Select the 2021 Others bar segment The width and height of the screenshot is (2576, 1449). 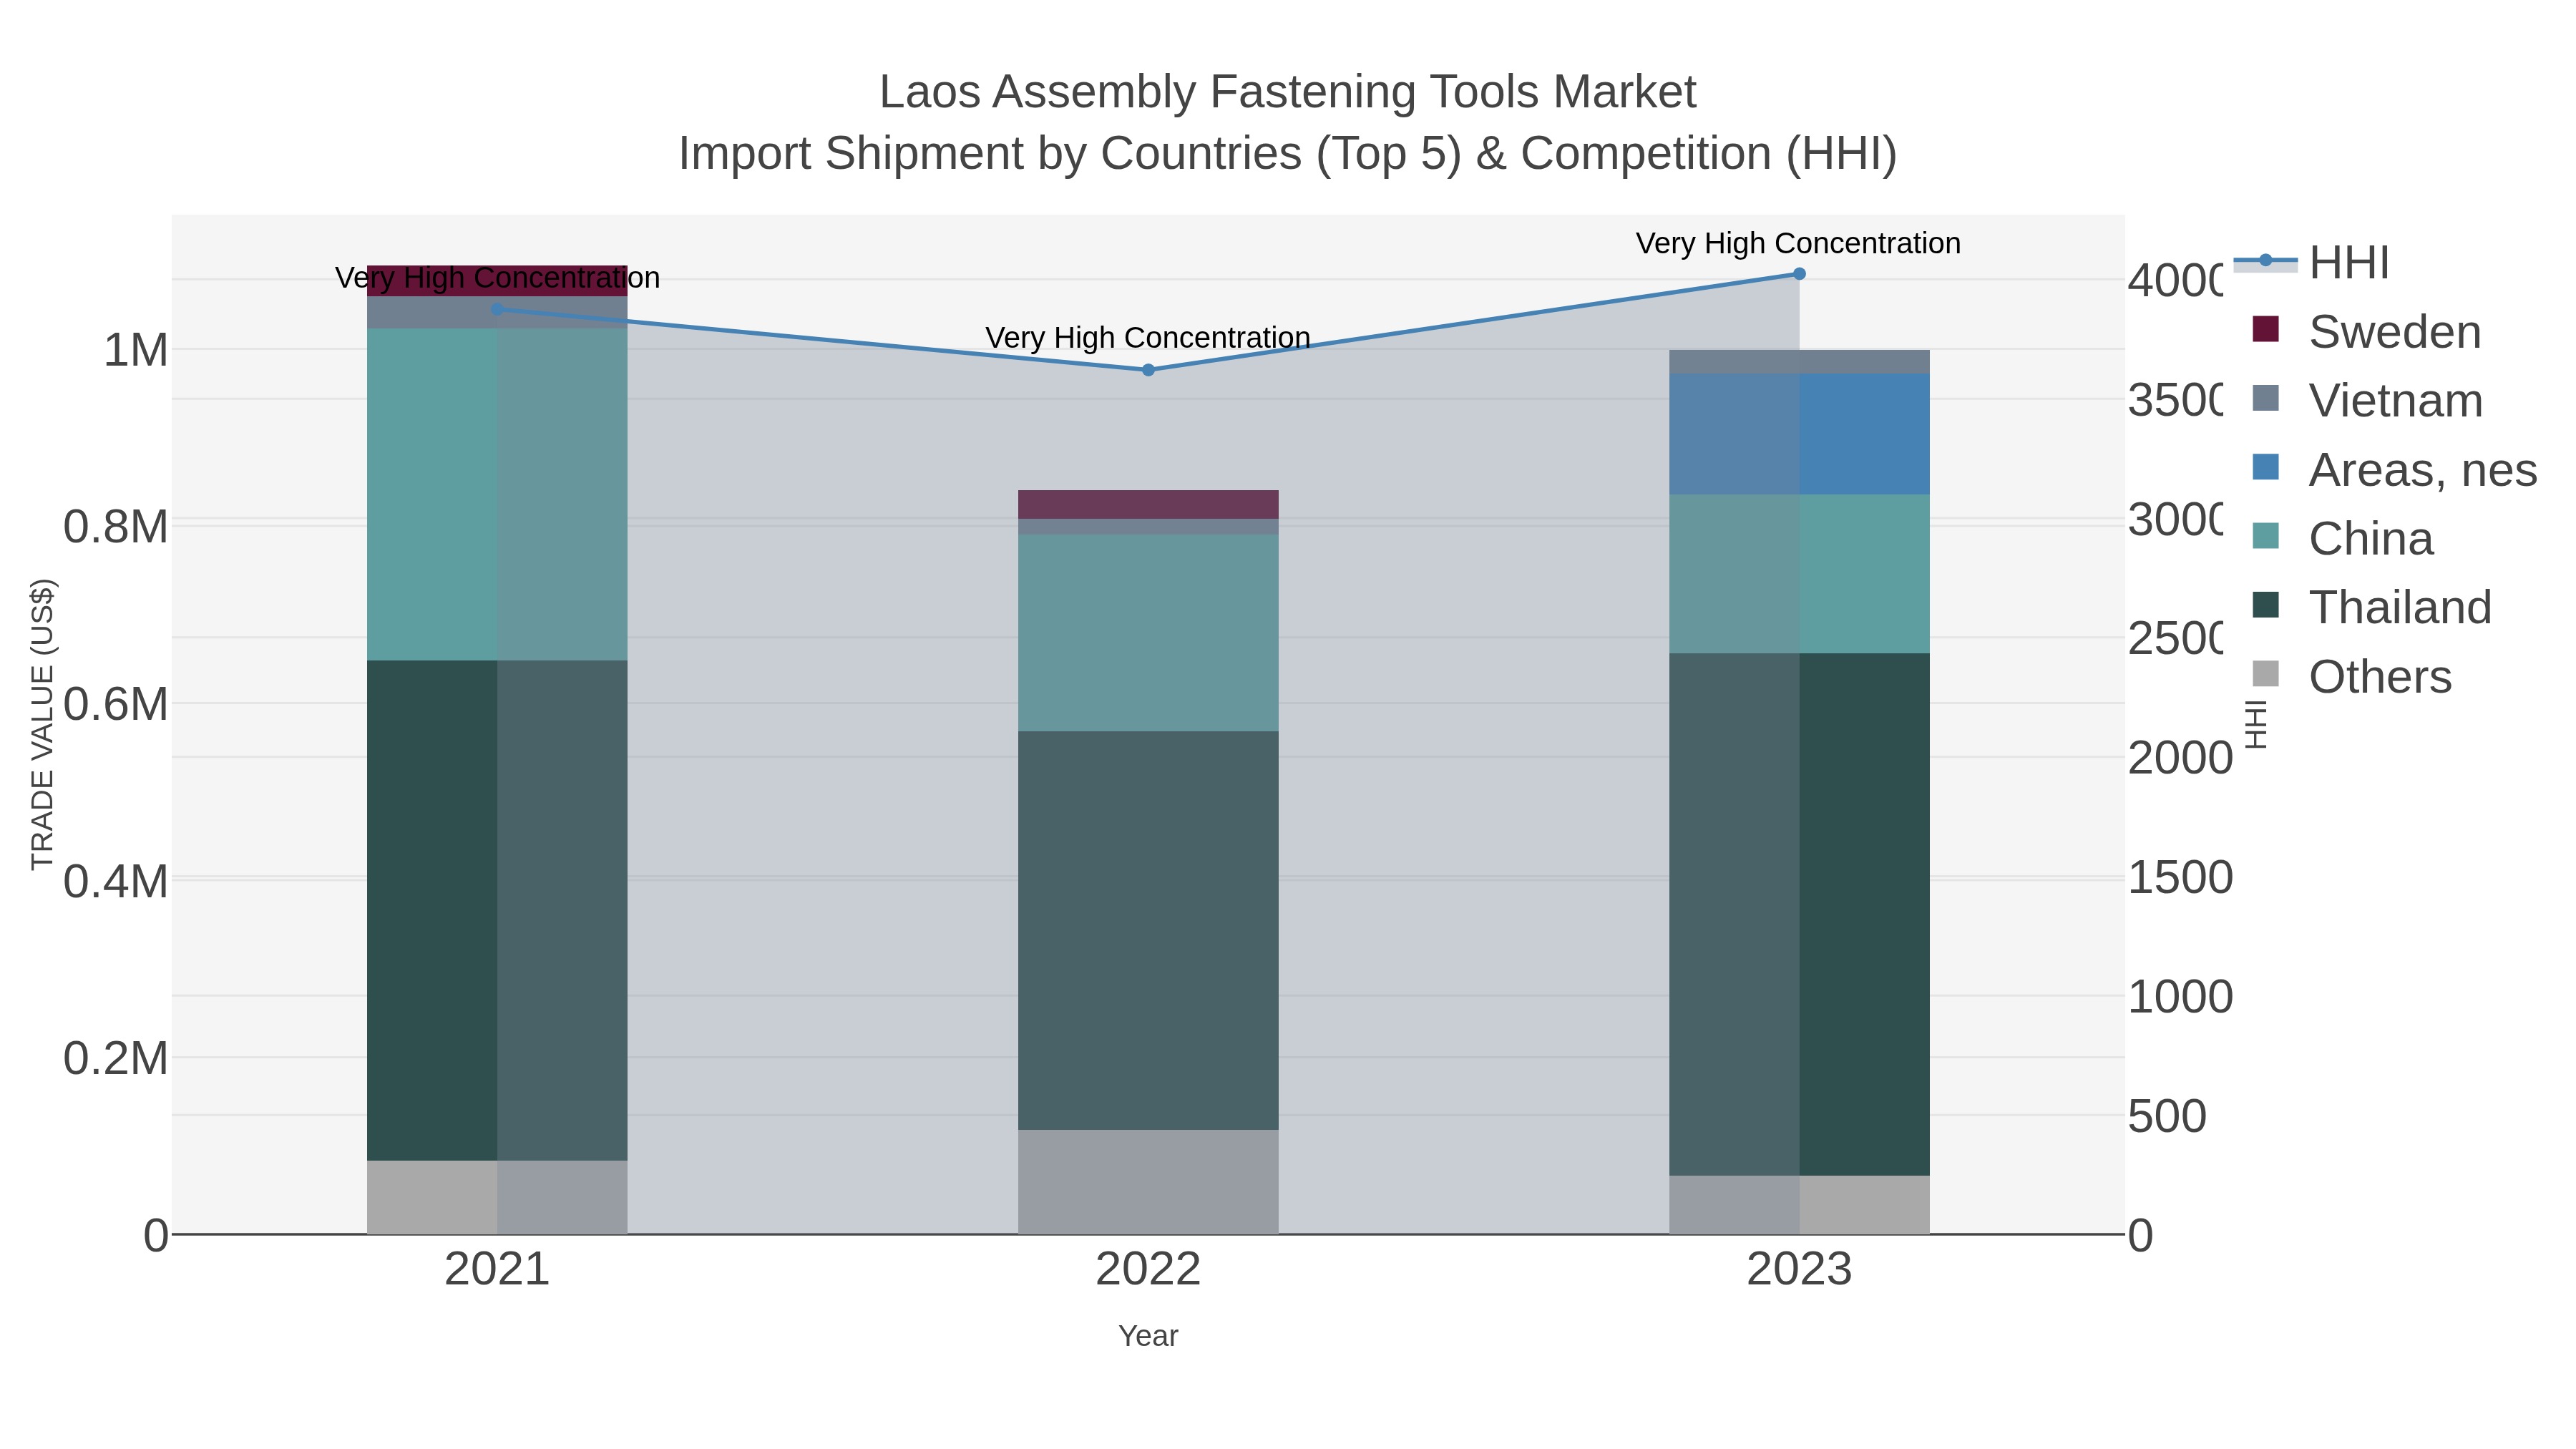click(497, 1197)
